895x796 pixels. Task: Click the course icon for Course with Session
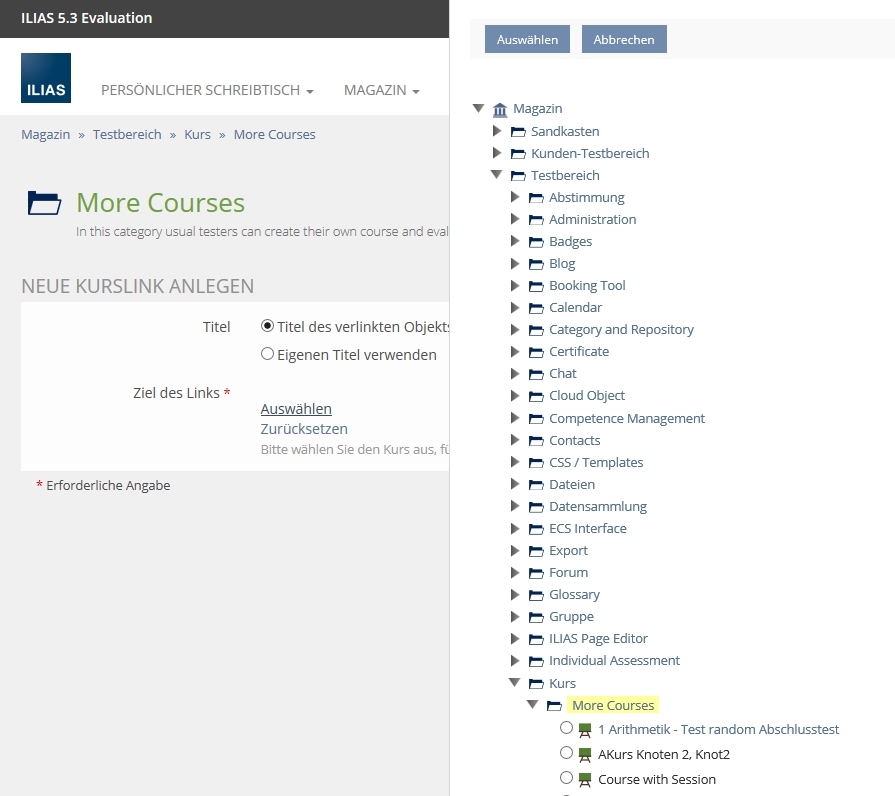[x=585, y=780]
